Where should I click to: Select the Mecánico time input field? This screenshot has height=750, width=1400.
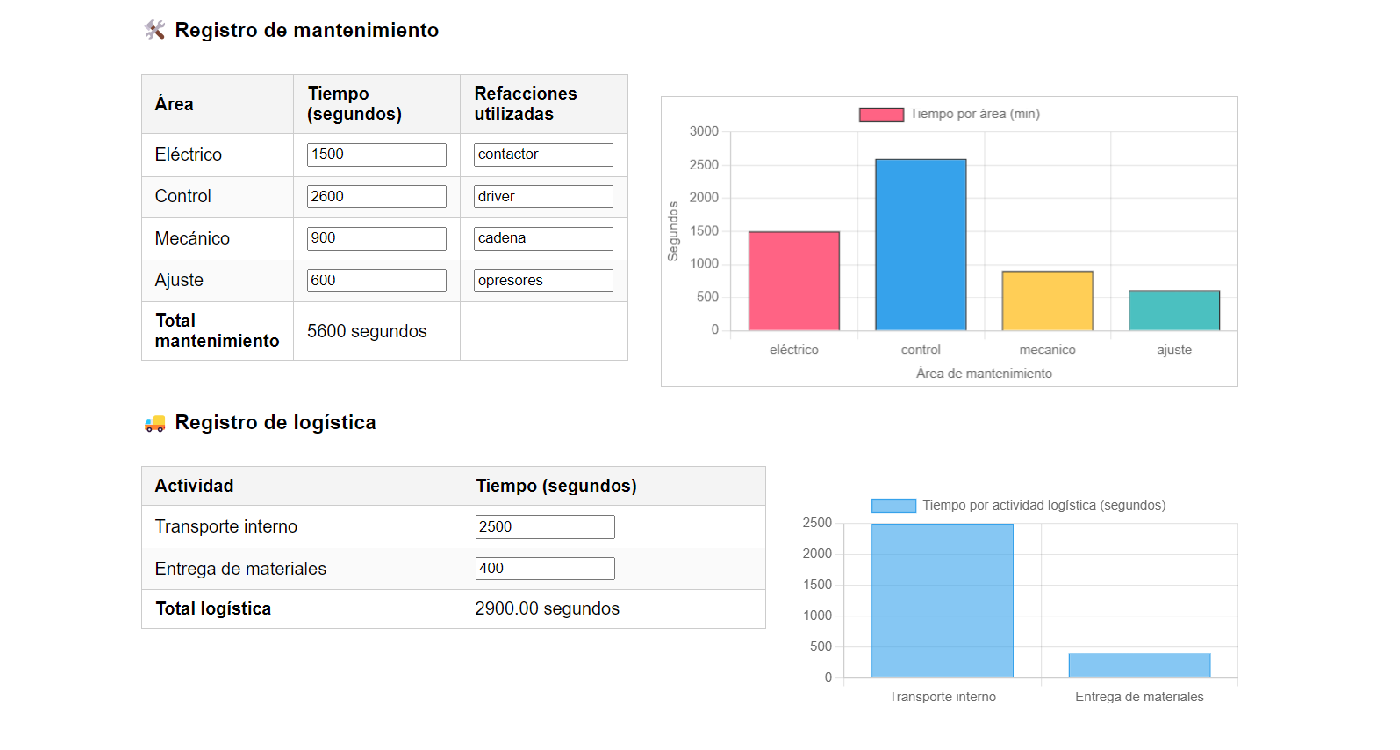point(376,239)
